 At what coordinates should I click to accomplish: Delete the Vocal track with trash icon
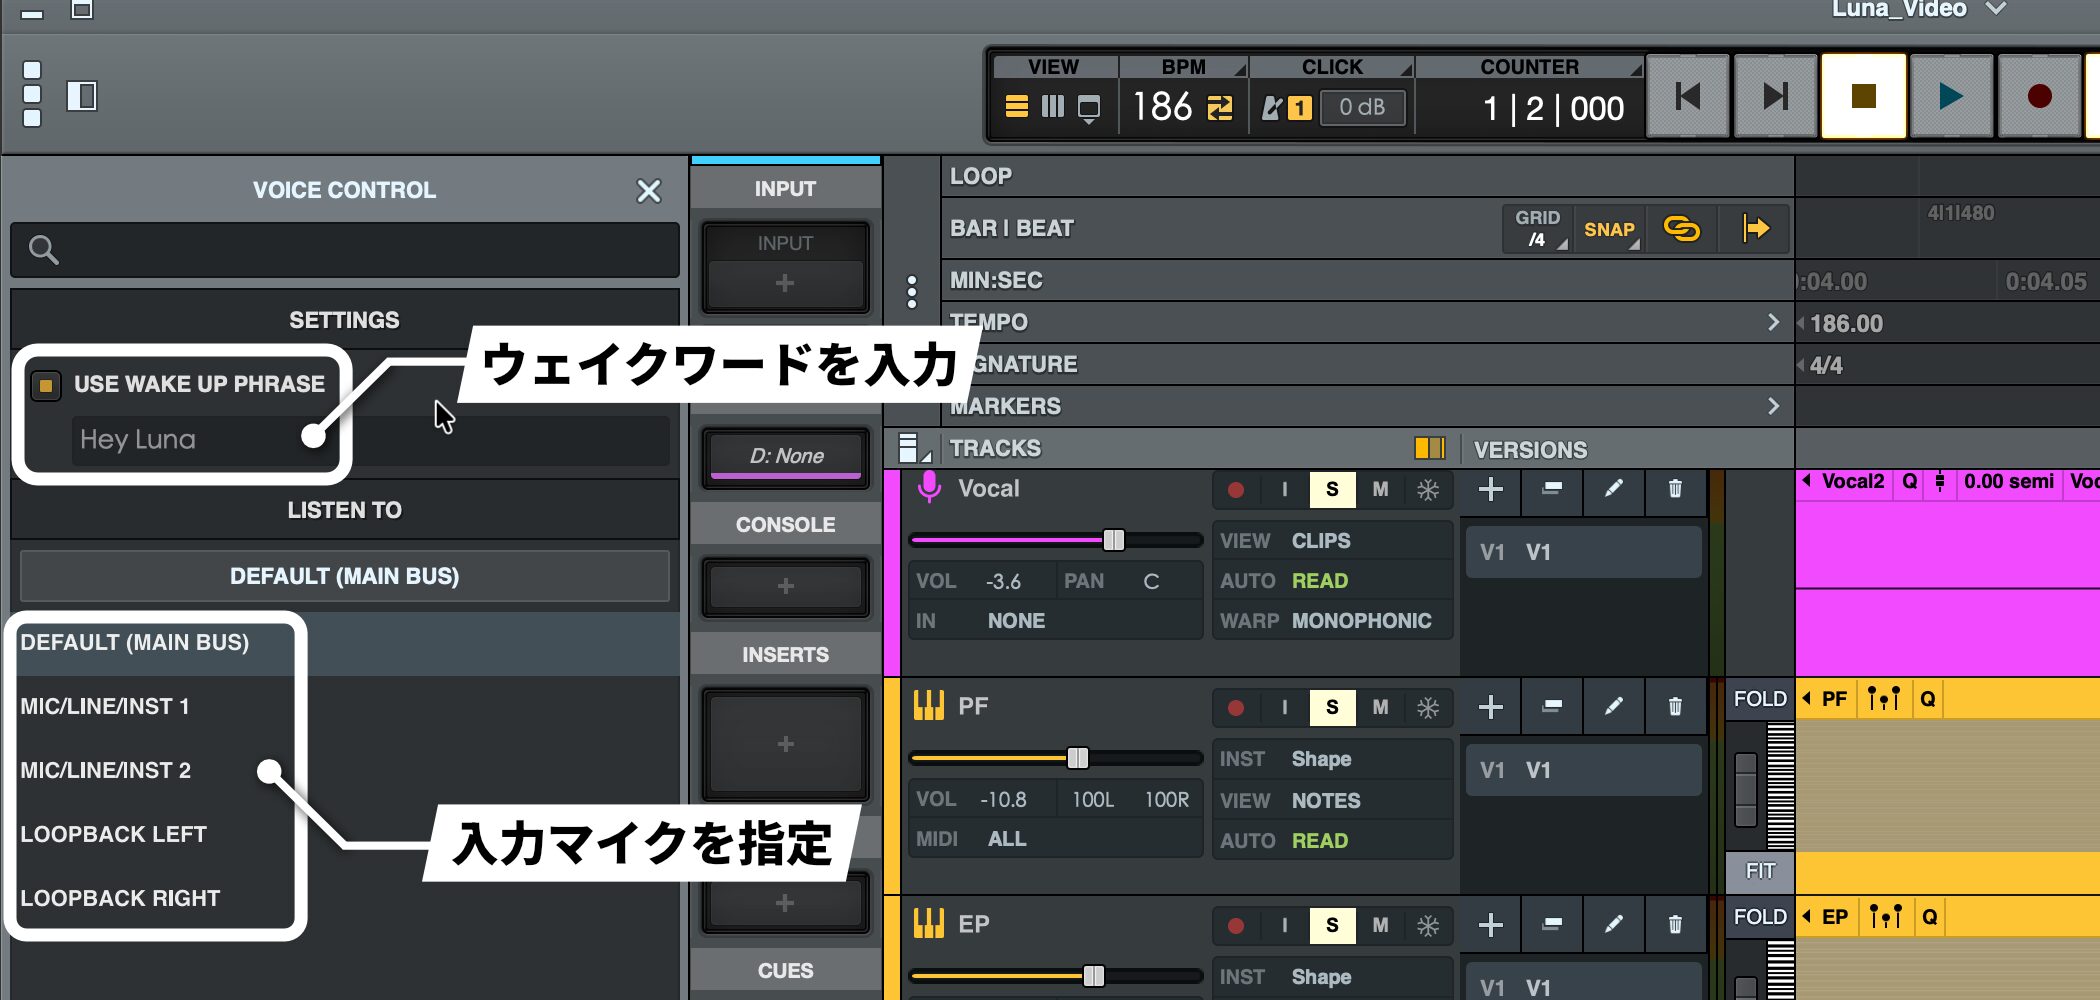[x=1675, y=489]
